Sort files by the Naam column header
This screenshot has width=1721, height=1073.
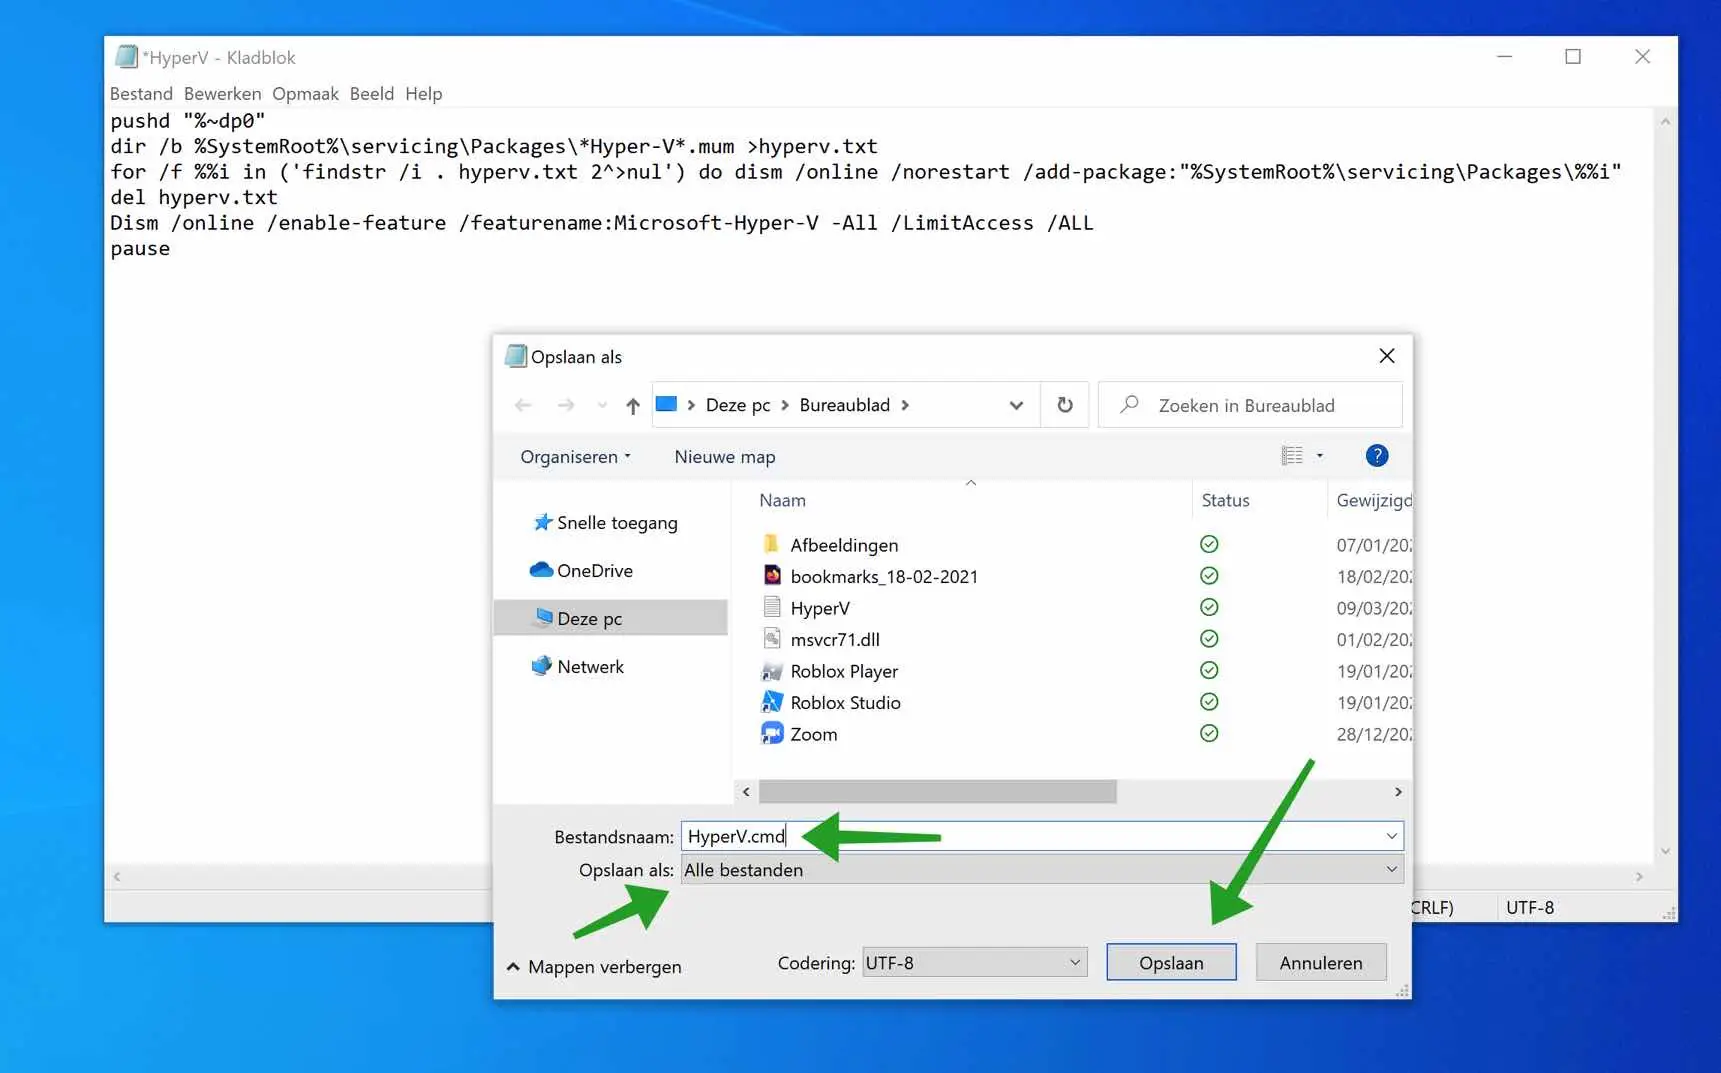tap(782, 500)
